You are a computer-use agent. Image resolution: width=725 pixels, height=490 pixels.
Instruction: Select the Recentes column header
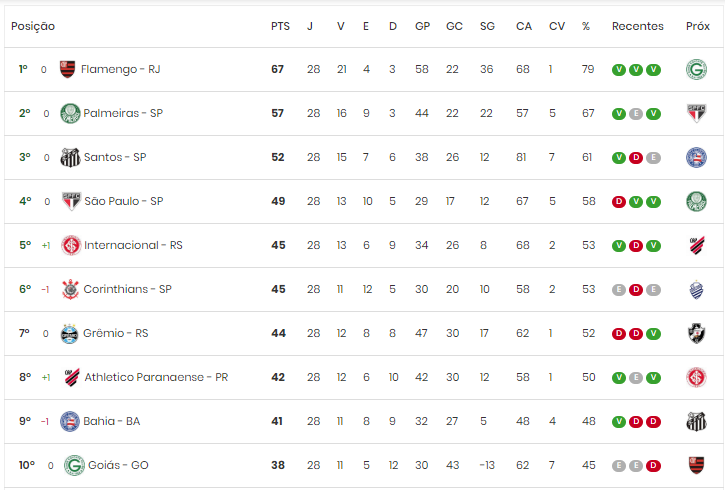pos(638,26)
